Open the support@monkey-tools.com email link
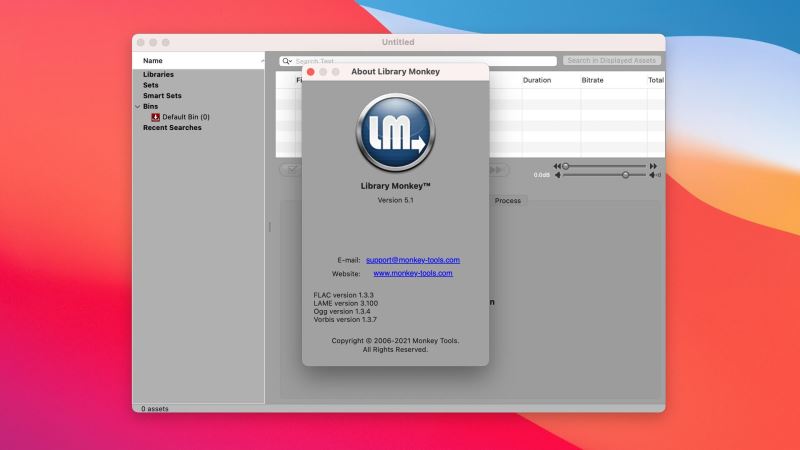This screenshot has width=800, height=450. 413,260
